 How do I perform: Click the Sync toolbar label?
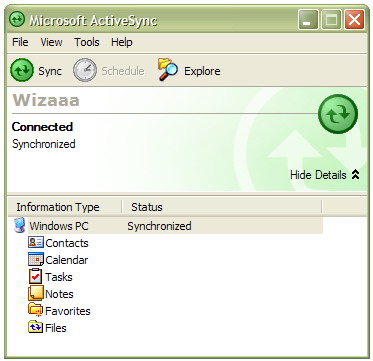(x=50, y=71)
